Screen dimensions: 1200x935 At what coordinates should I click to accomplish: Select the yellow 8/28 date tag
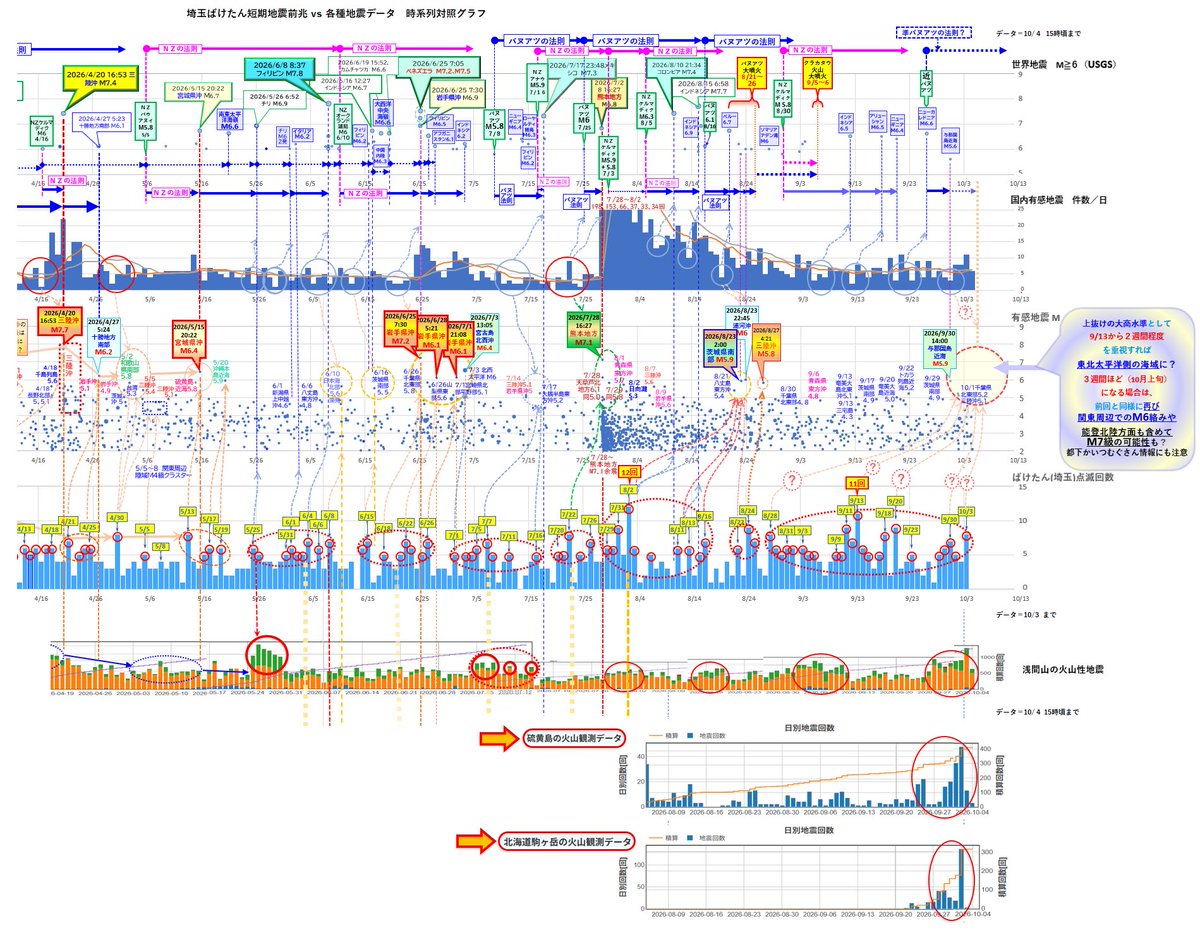point(770,515)
